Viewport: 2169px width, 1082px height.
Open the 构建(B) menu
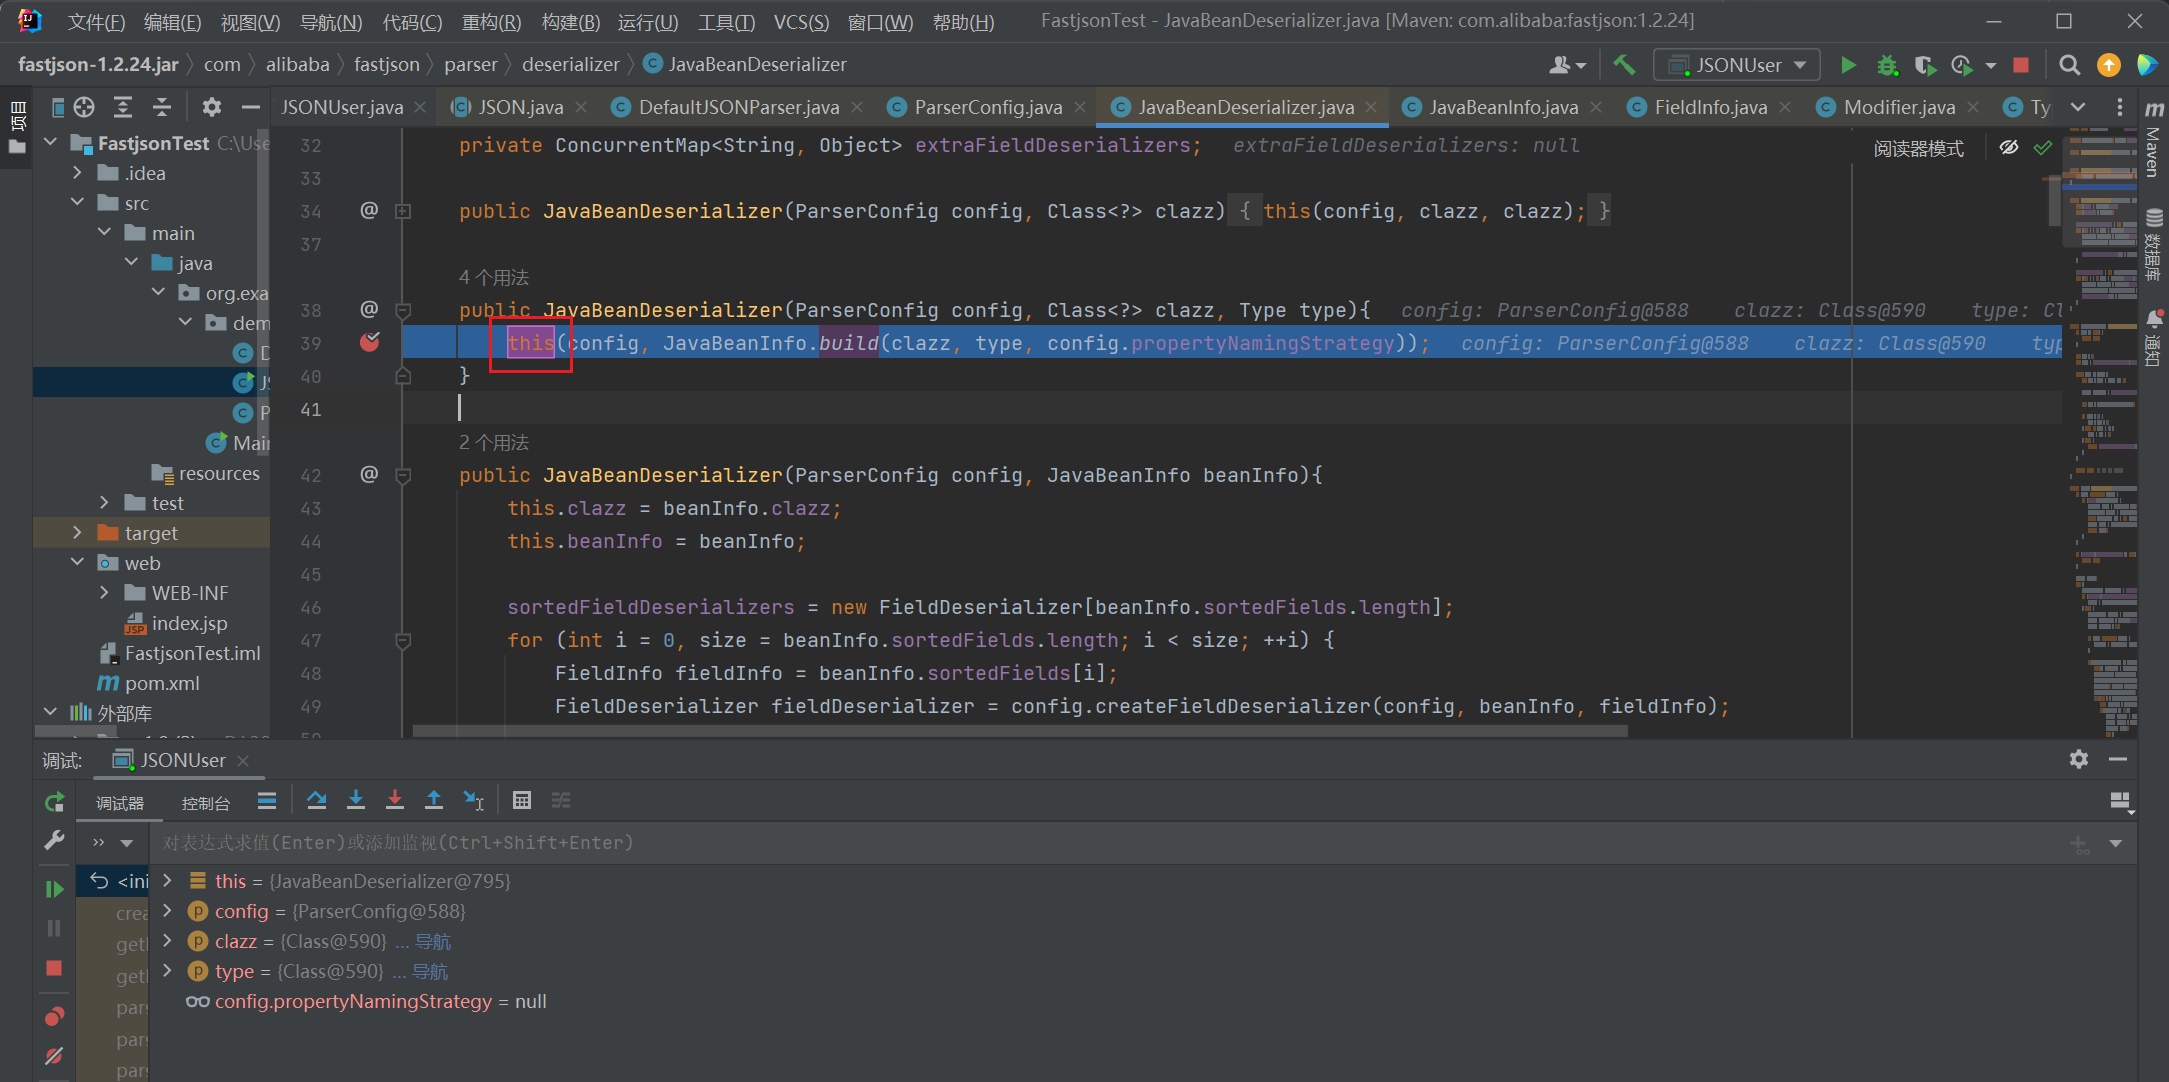coord(570,22)
